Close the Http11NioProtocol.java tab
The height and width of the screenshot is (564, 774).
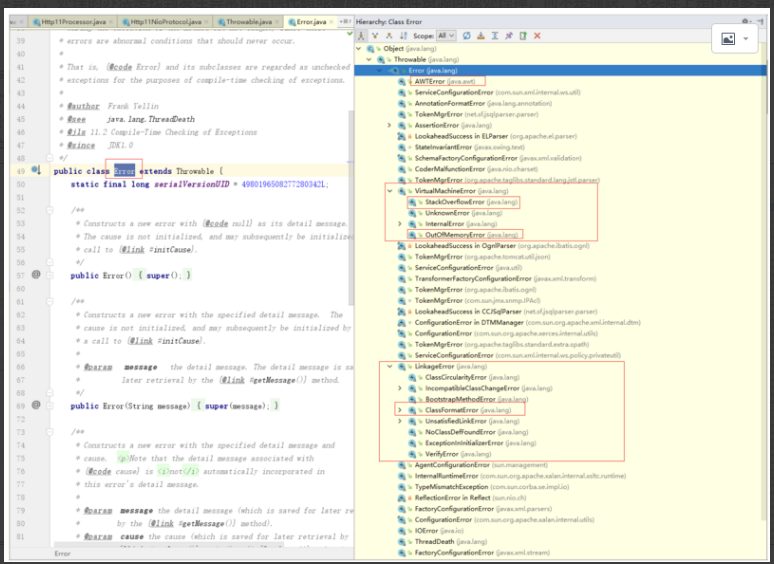click(207, 22)
